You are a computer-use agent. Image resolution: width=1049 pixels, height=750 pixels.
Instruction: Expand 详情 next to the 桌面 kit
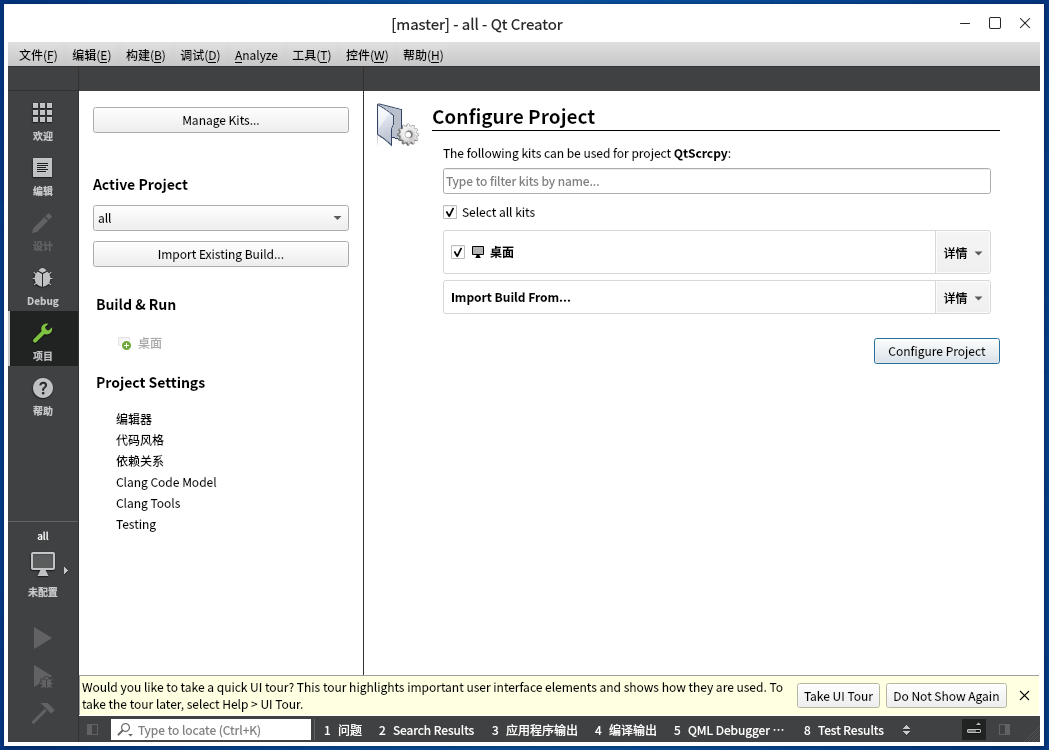(962, 252)
